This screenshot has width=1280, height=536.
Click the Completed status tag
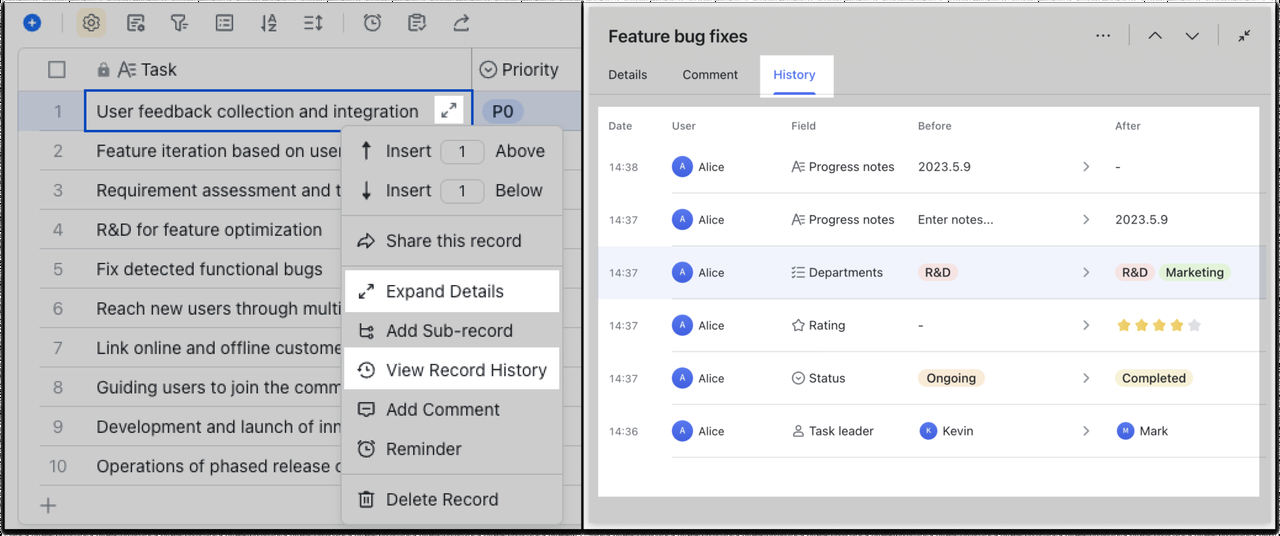(x=1154, y=378)
